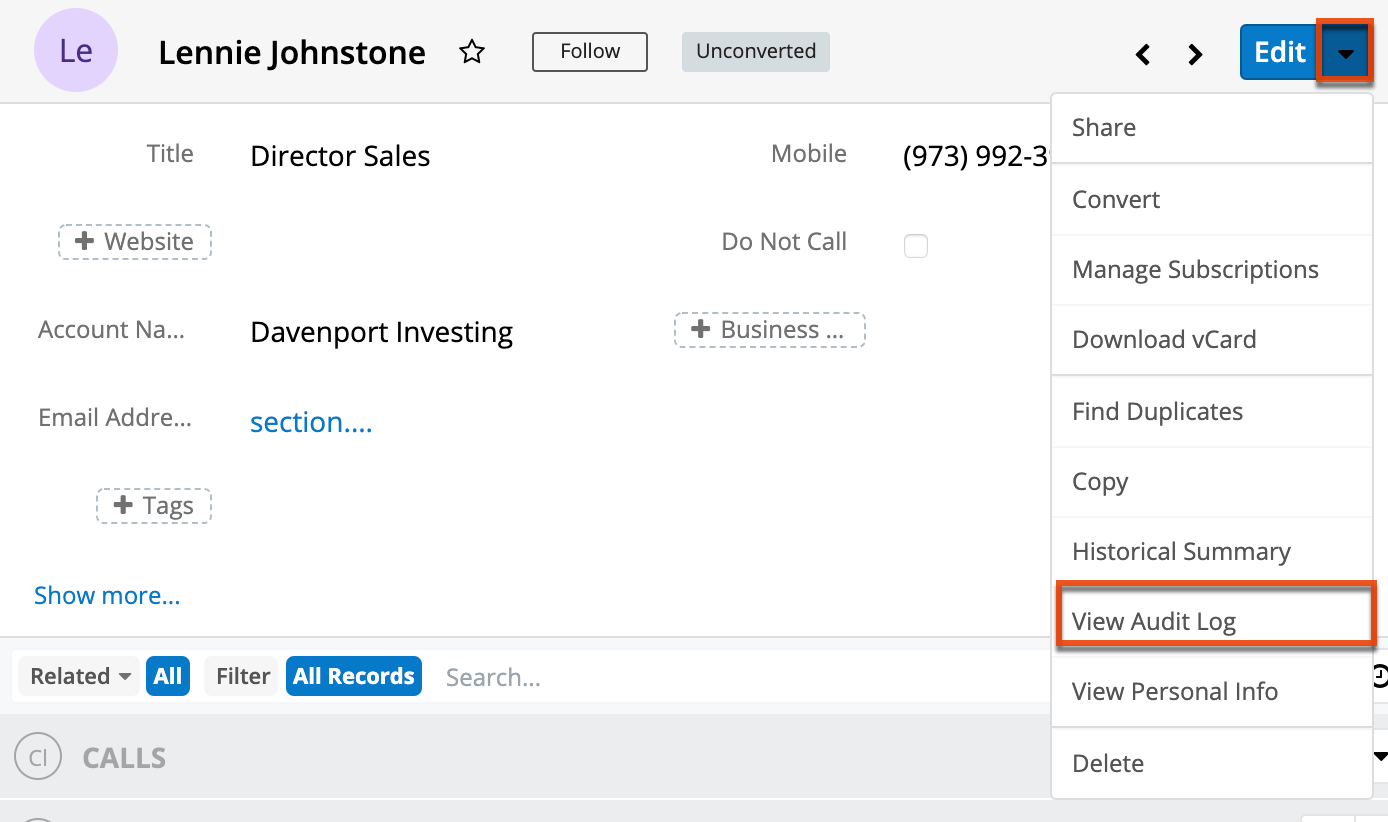Enable the Do Not Call checkbox
1388x822 pixels.
[915, 245]
